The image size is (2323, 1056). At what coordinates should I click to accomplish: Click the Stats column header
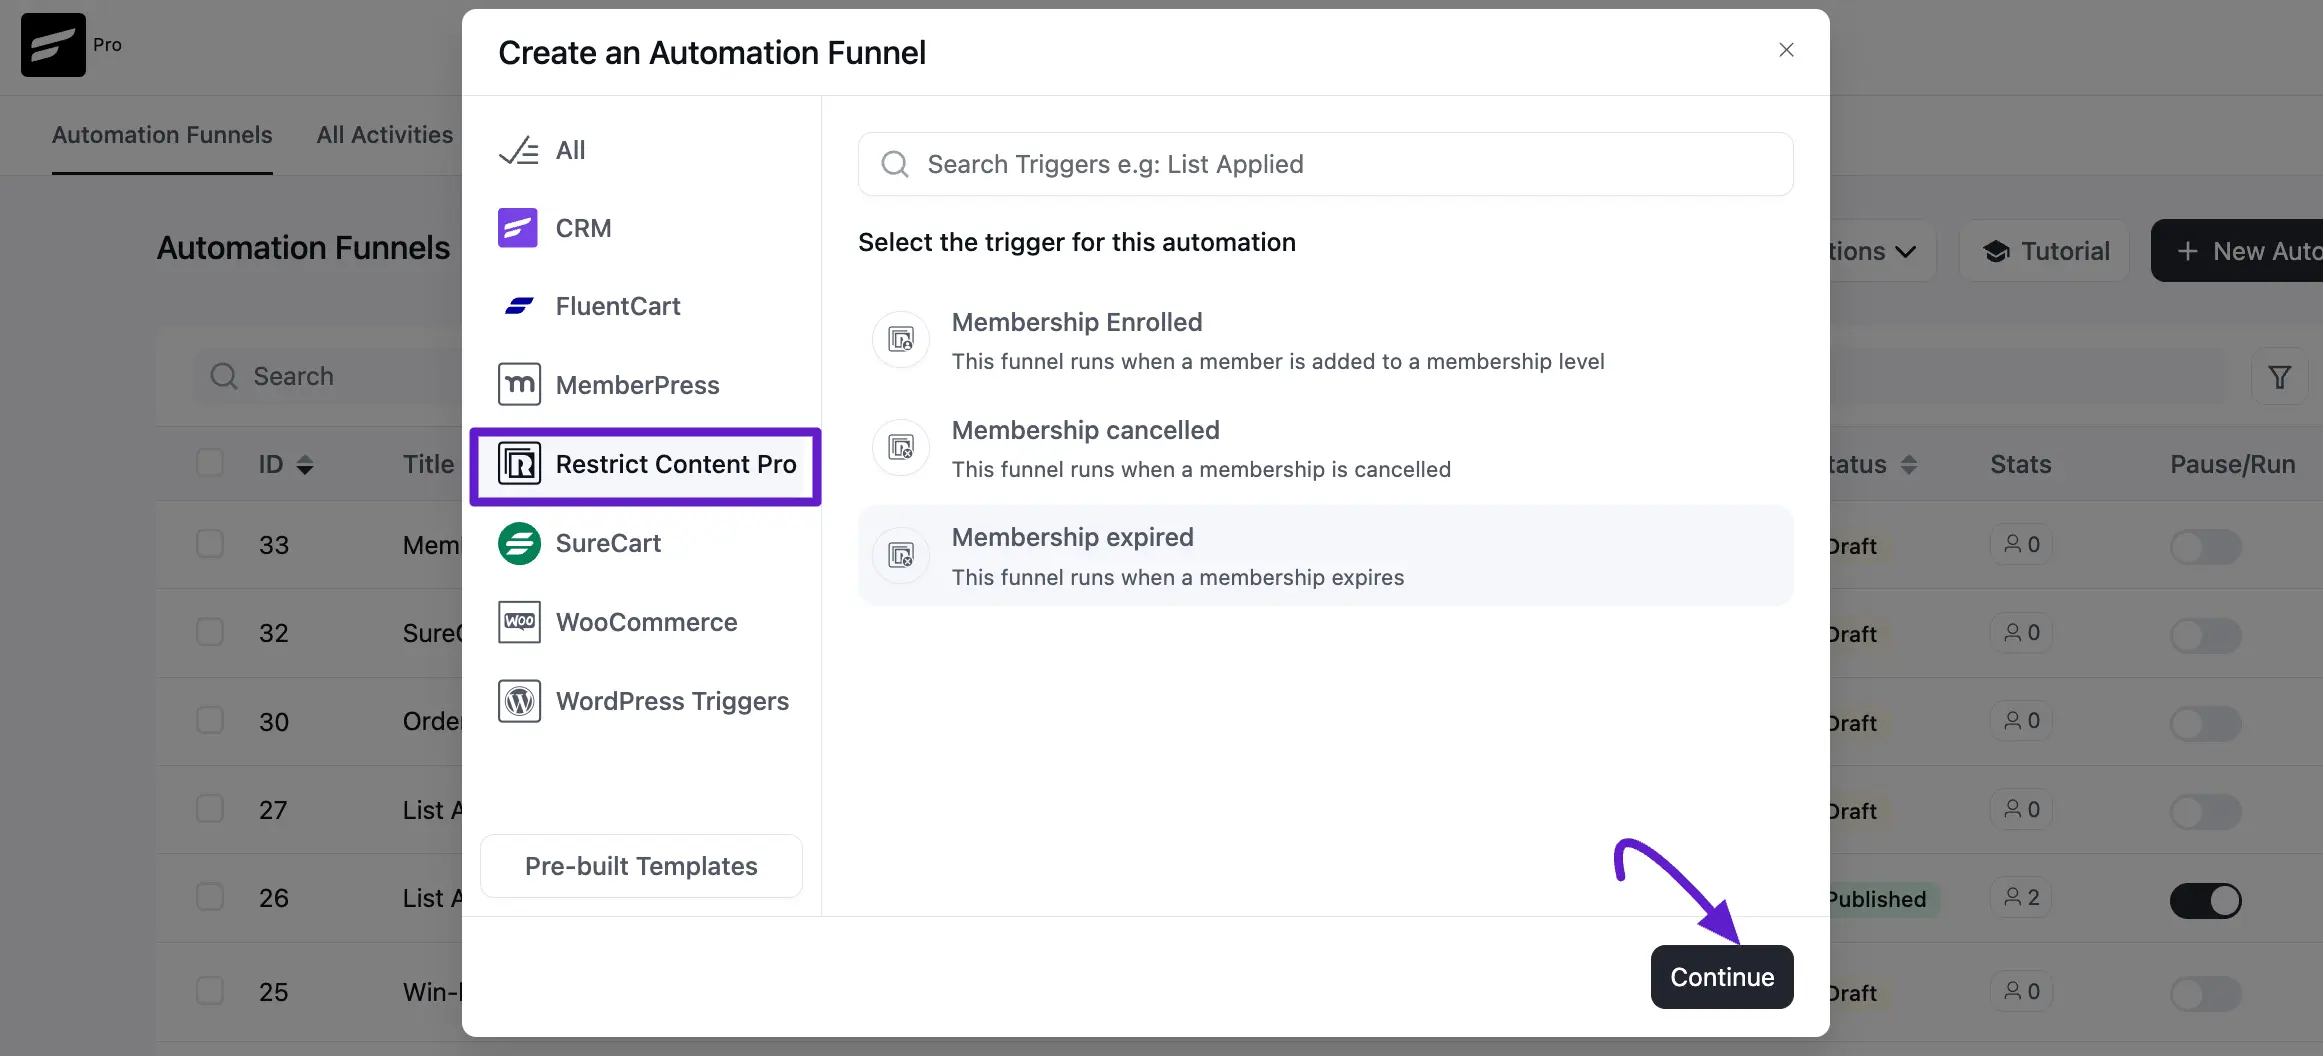tap(2020, 464)
